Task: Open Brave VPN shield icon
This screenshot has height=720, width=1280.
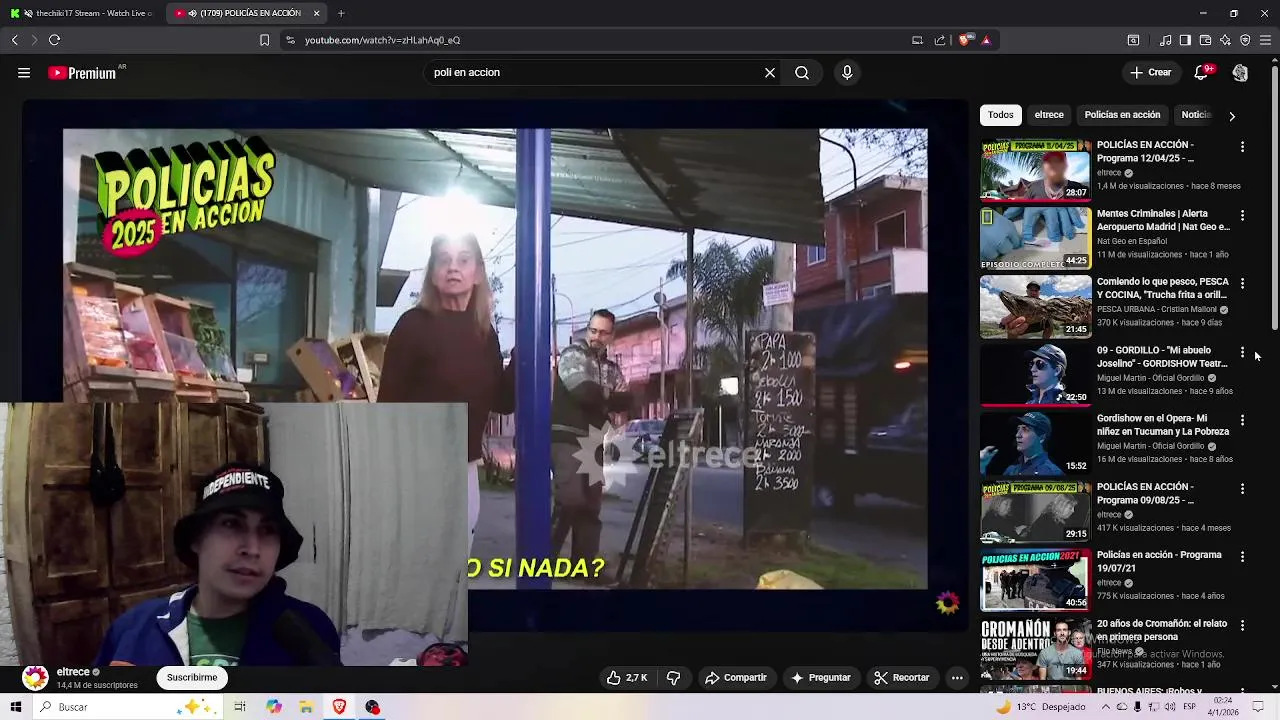Action: pos(1245,40)
